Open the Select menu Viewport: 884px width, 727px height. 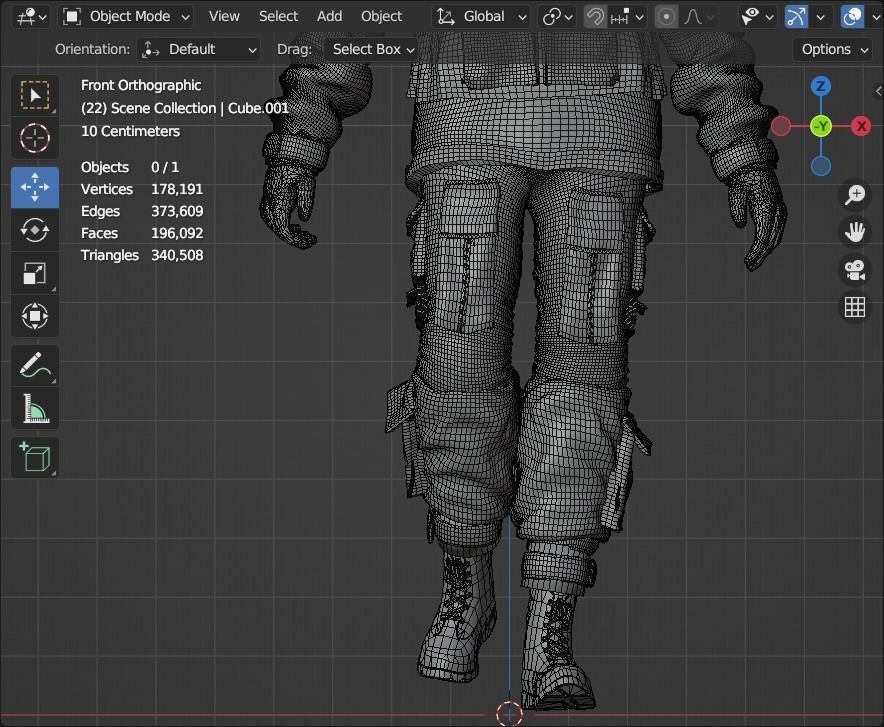pyautogui.click(x=279, y=16)
